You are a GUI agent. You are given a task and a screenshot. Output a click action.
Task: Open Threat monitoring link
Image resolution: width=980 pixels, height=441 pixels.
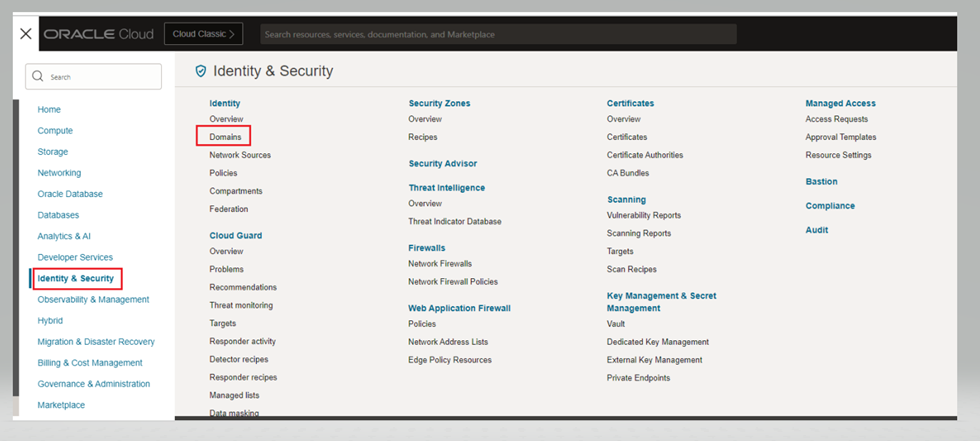click(241, 305)
